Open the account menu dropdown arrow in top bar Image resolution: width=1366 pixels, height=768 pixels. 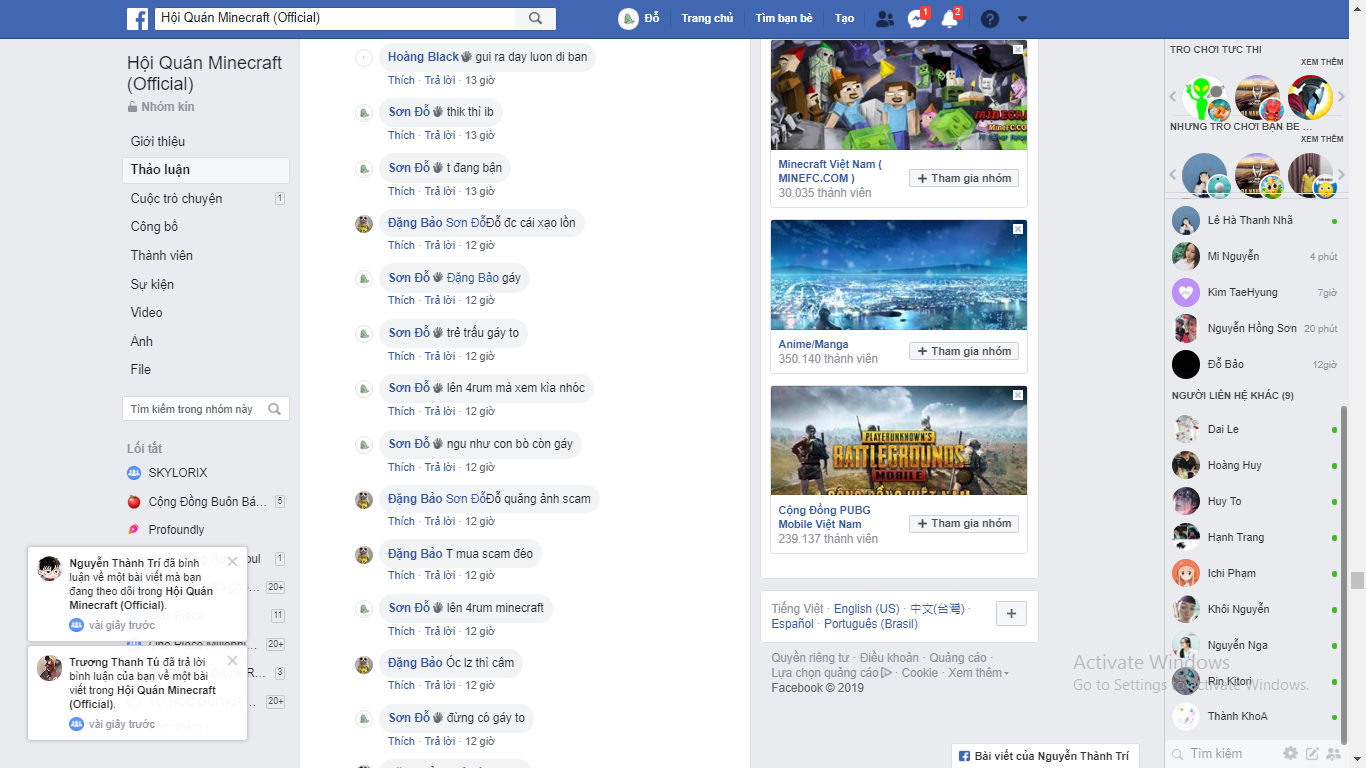(1022, 19)
